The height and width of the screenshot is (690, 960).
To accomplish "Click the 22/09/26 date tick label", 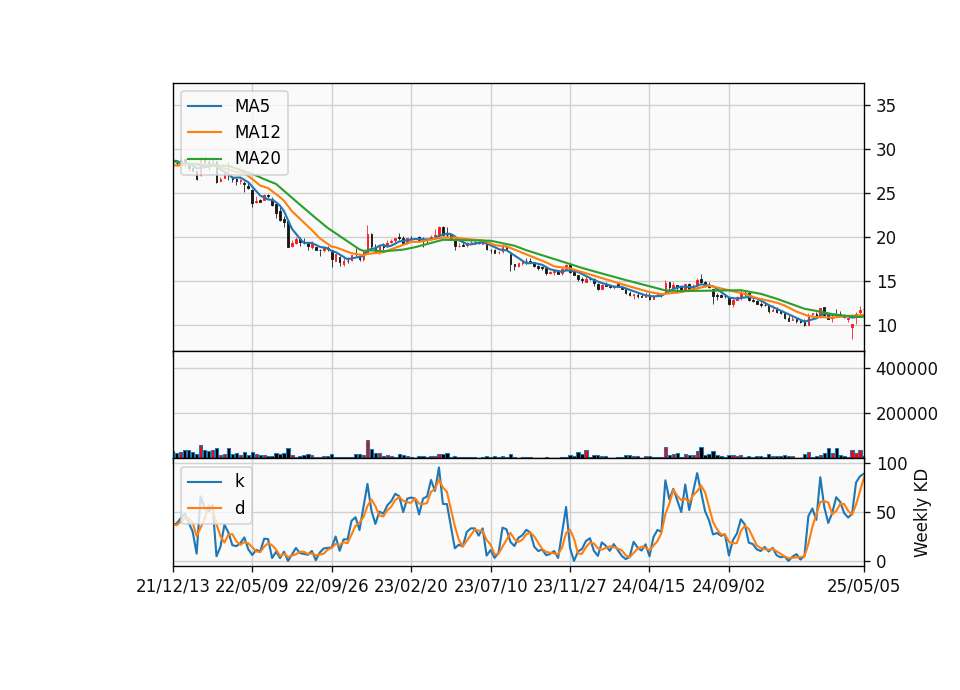I will pos(332,586).
